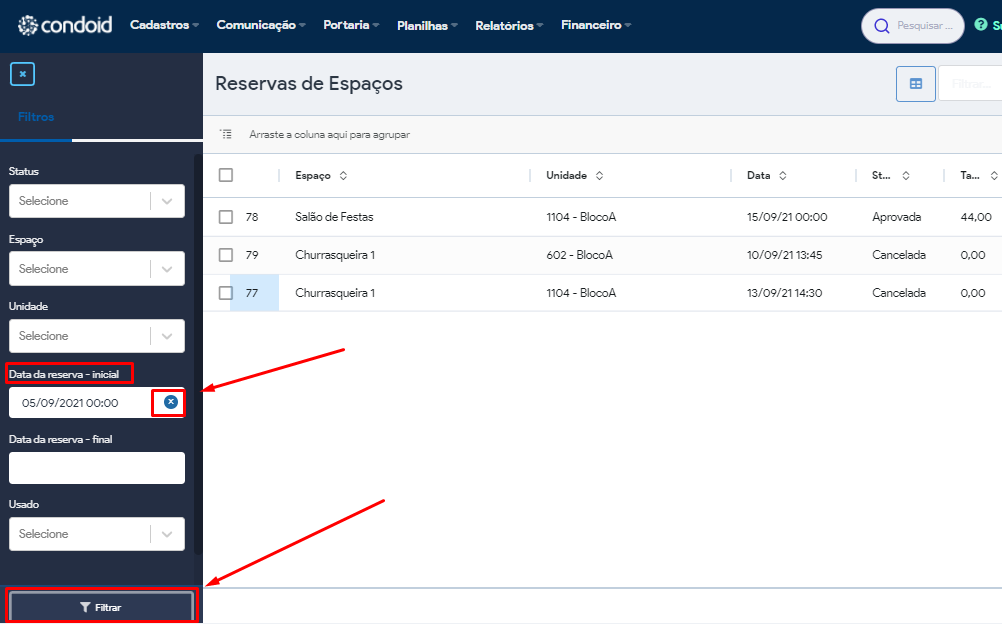
Task: Click 1104 - BlocoA in row 77
Action: point(581,293)
